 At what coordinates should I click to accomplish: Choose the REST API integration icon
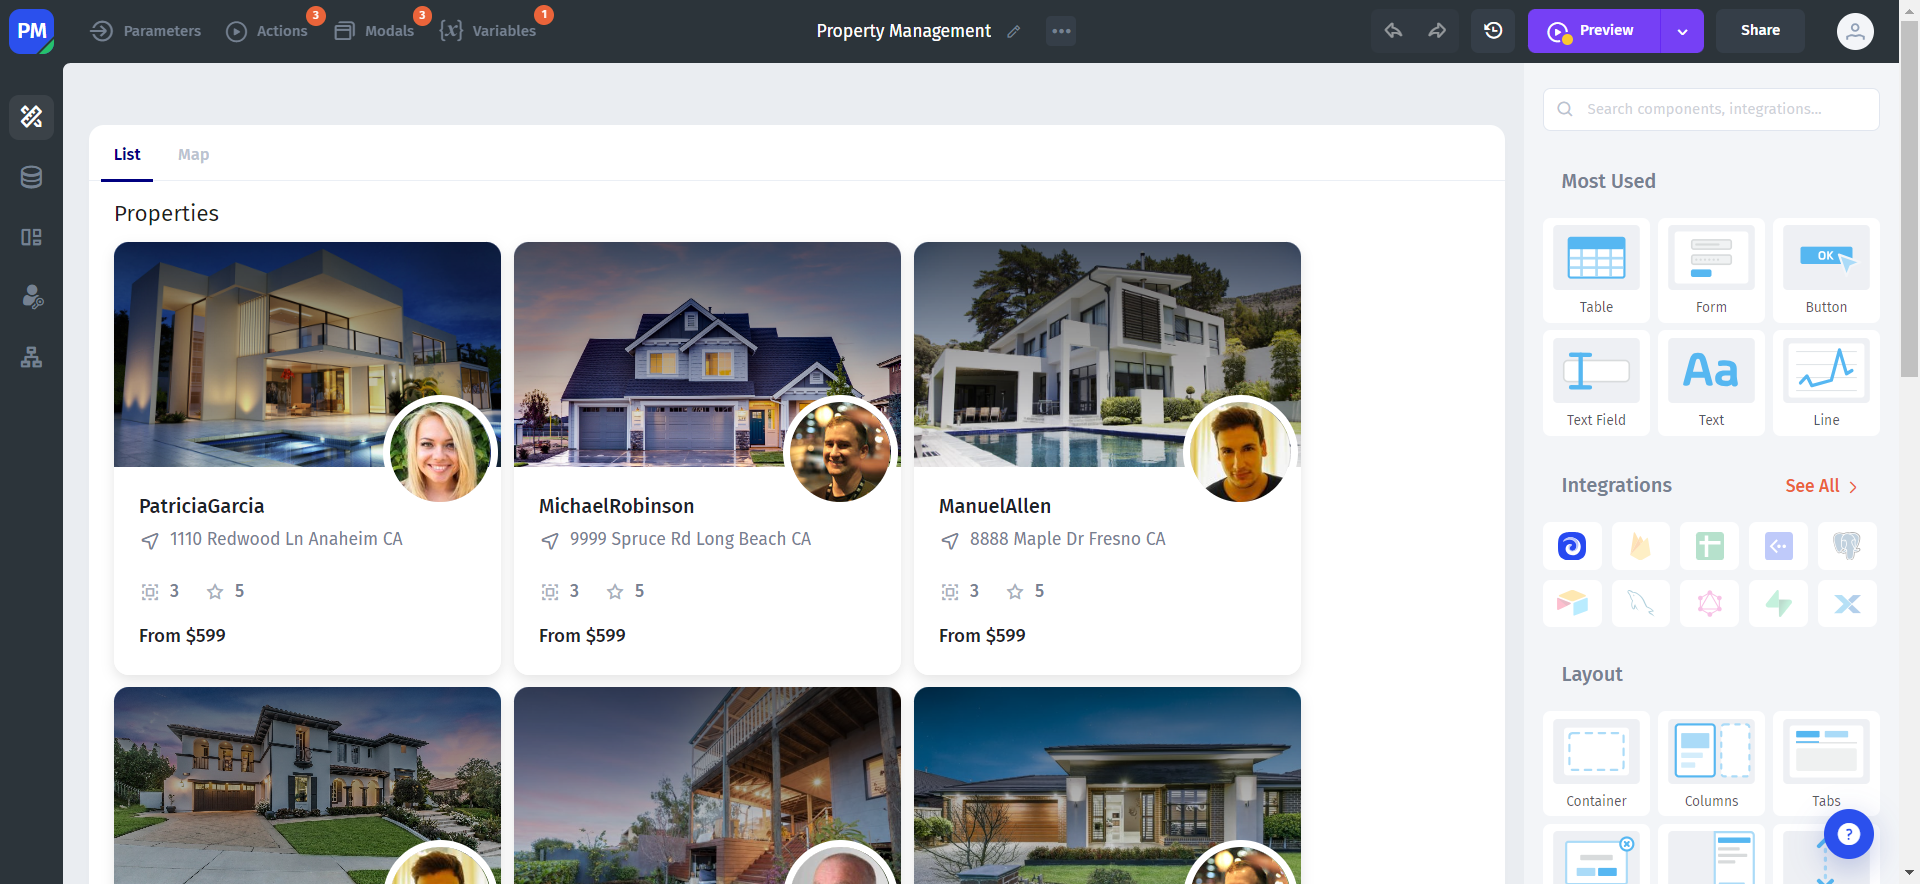coord(1779,546)
